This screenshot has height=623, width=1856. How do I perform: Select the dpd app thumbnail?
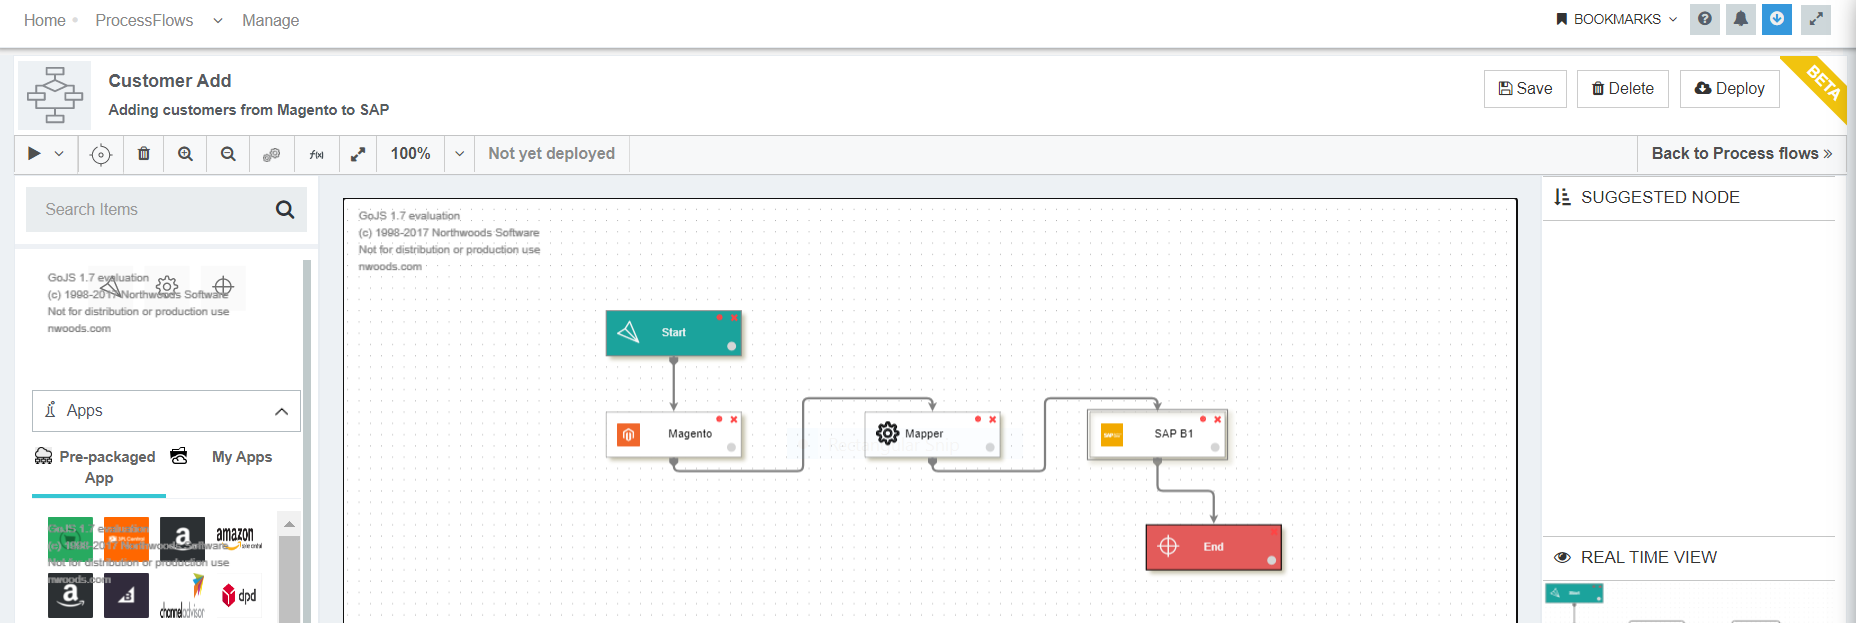click(239, 596)
